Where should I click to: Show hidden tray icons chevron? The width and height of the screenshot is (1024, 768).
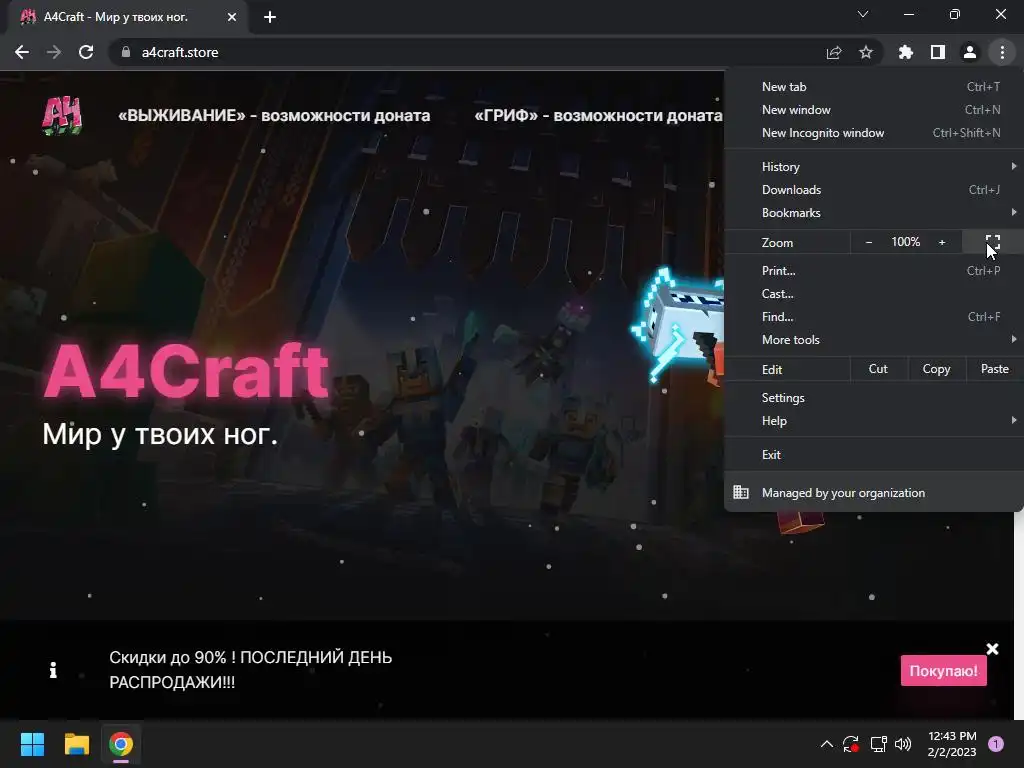[x=826, y=744]
